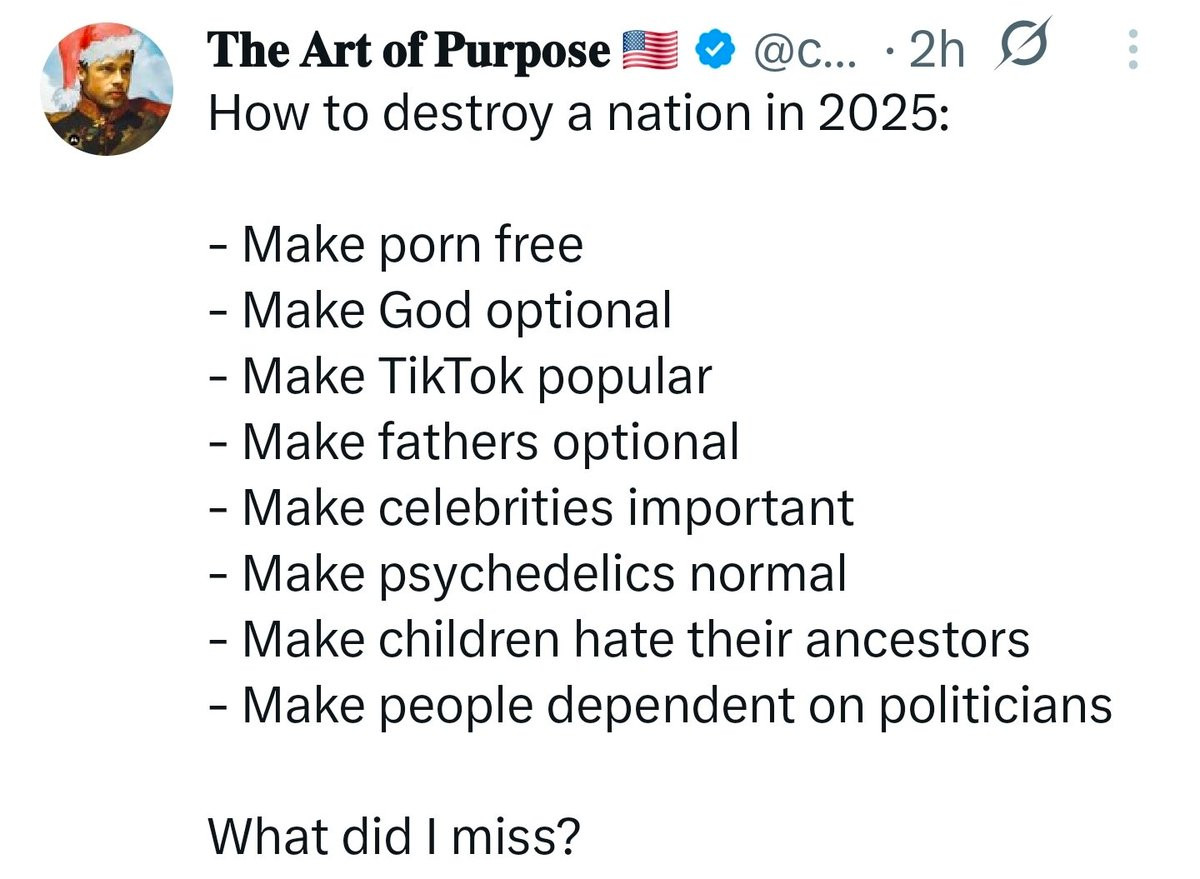This screenshot has height=879, width=1200.
Task: Click the "Make psychedelics normal" line
Action: (527, 574)
